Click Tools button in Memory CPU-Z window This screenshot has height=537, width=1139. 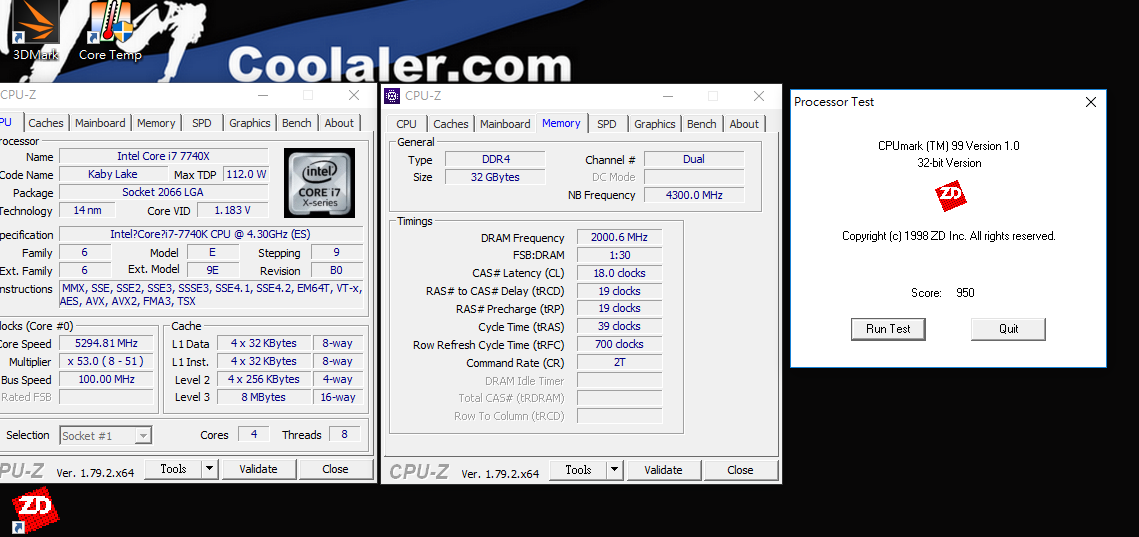578,469
